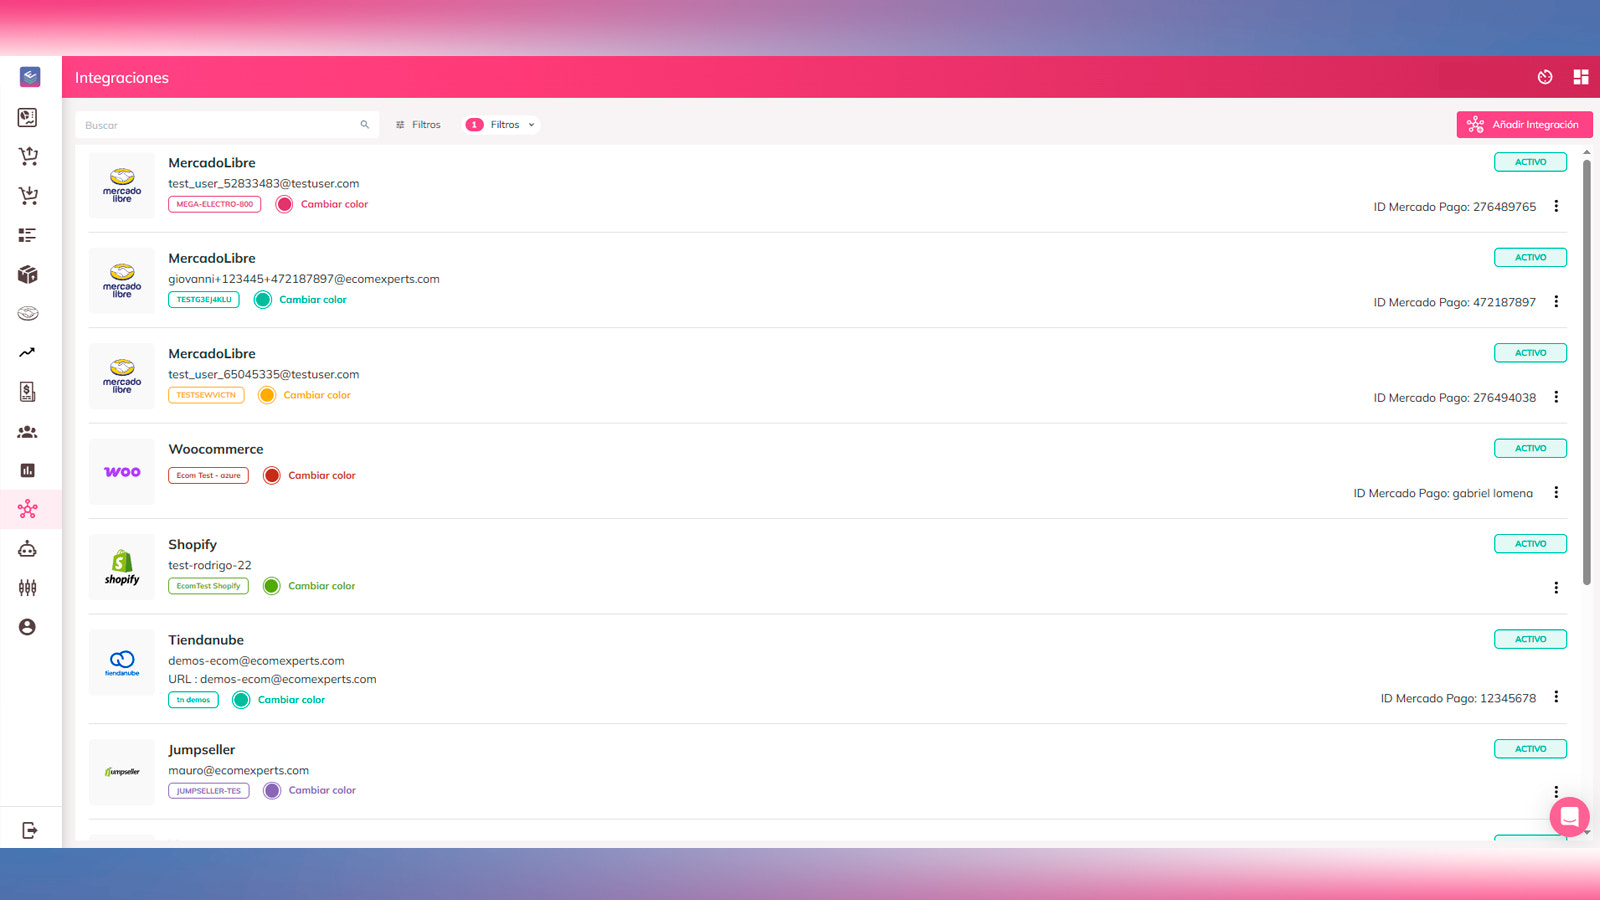The image size is (1600, 900).
Task: Open options menu for Tiendanube integration
Action: pyautogui.click(x=1556, y=697)
